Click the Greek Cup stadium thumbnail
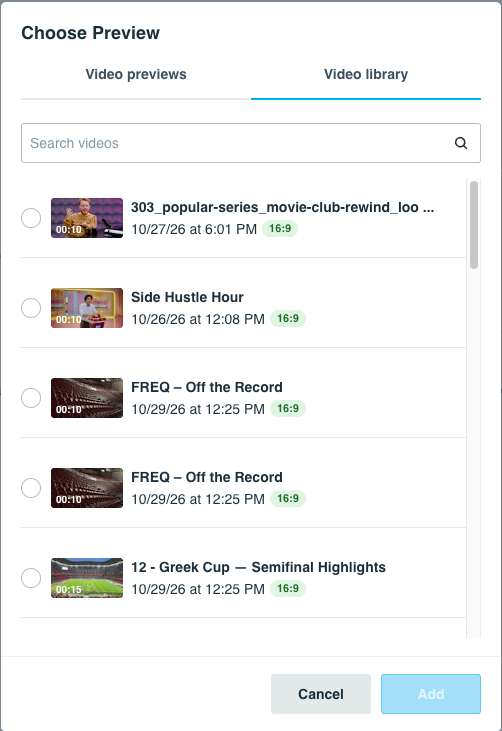This screenshot has width=502, height=731. point(87,578)
